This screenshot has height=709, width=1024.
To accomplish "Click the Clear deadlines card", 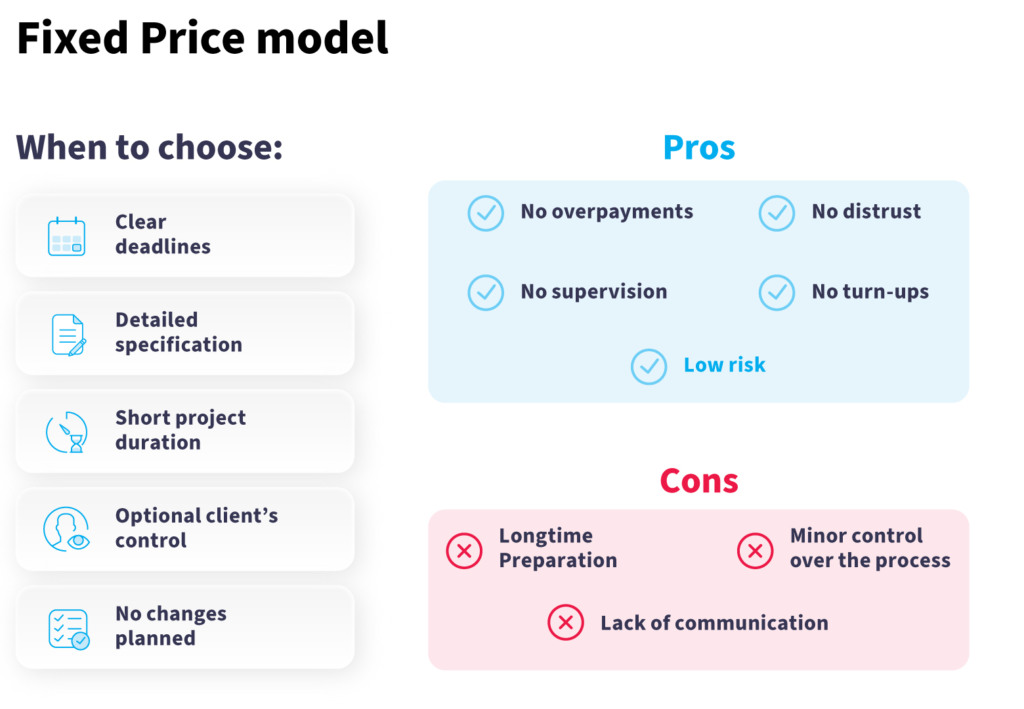I will pos(185,235).
